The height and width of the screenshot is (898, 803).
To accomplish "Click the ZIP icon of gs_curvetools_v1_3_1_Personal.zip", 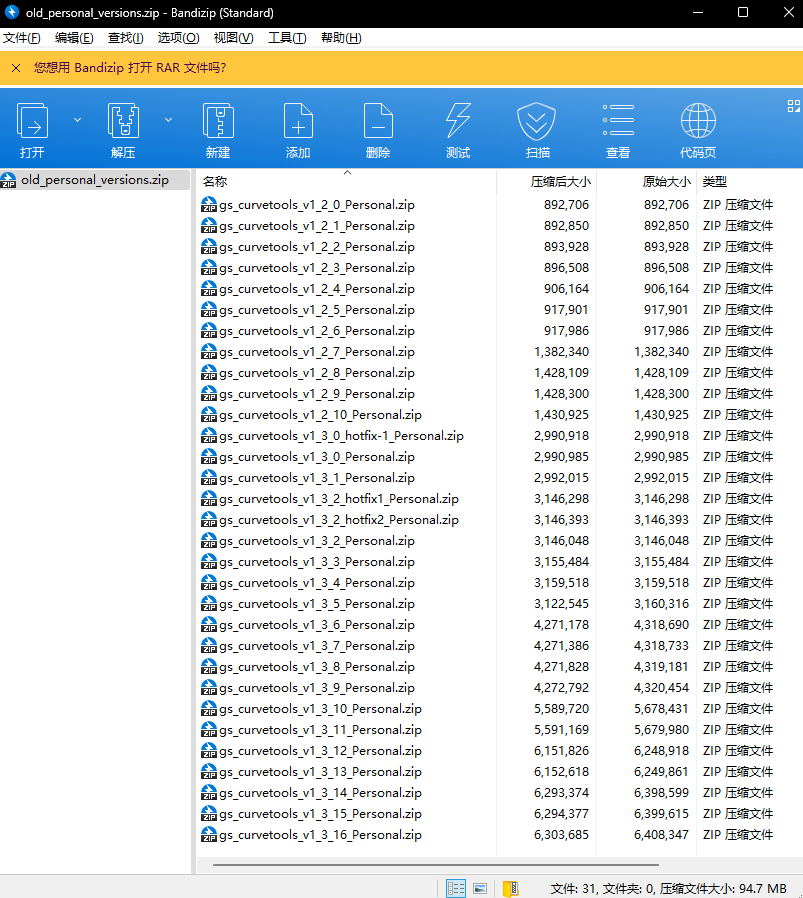I will point(209,478).
